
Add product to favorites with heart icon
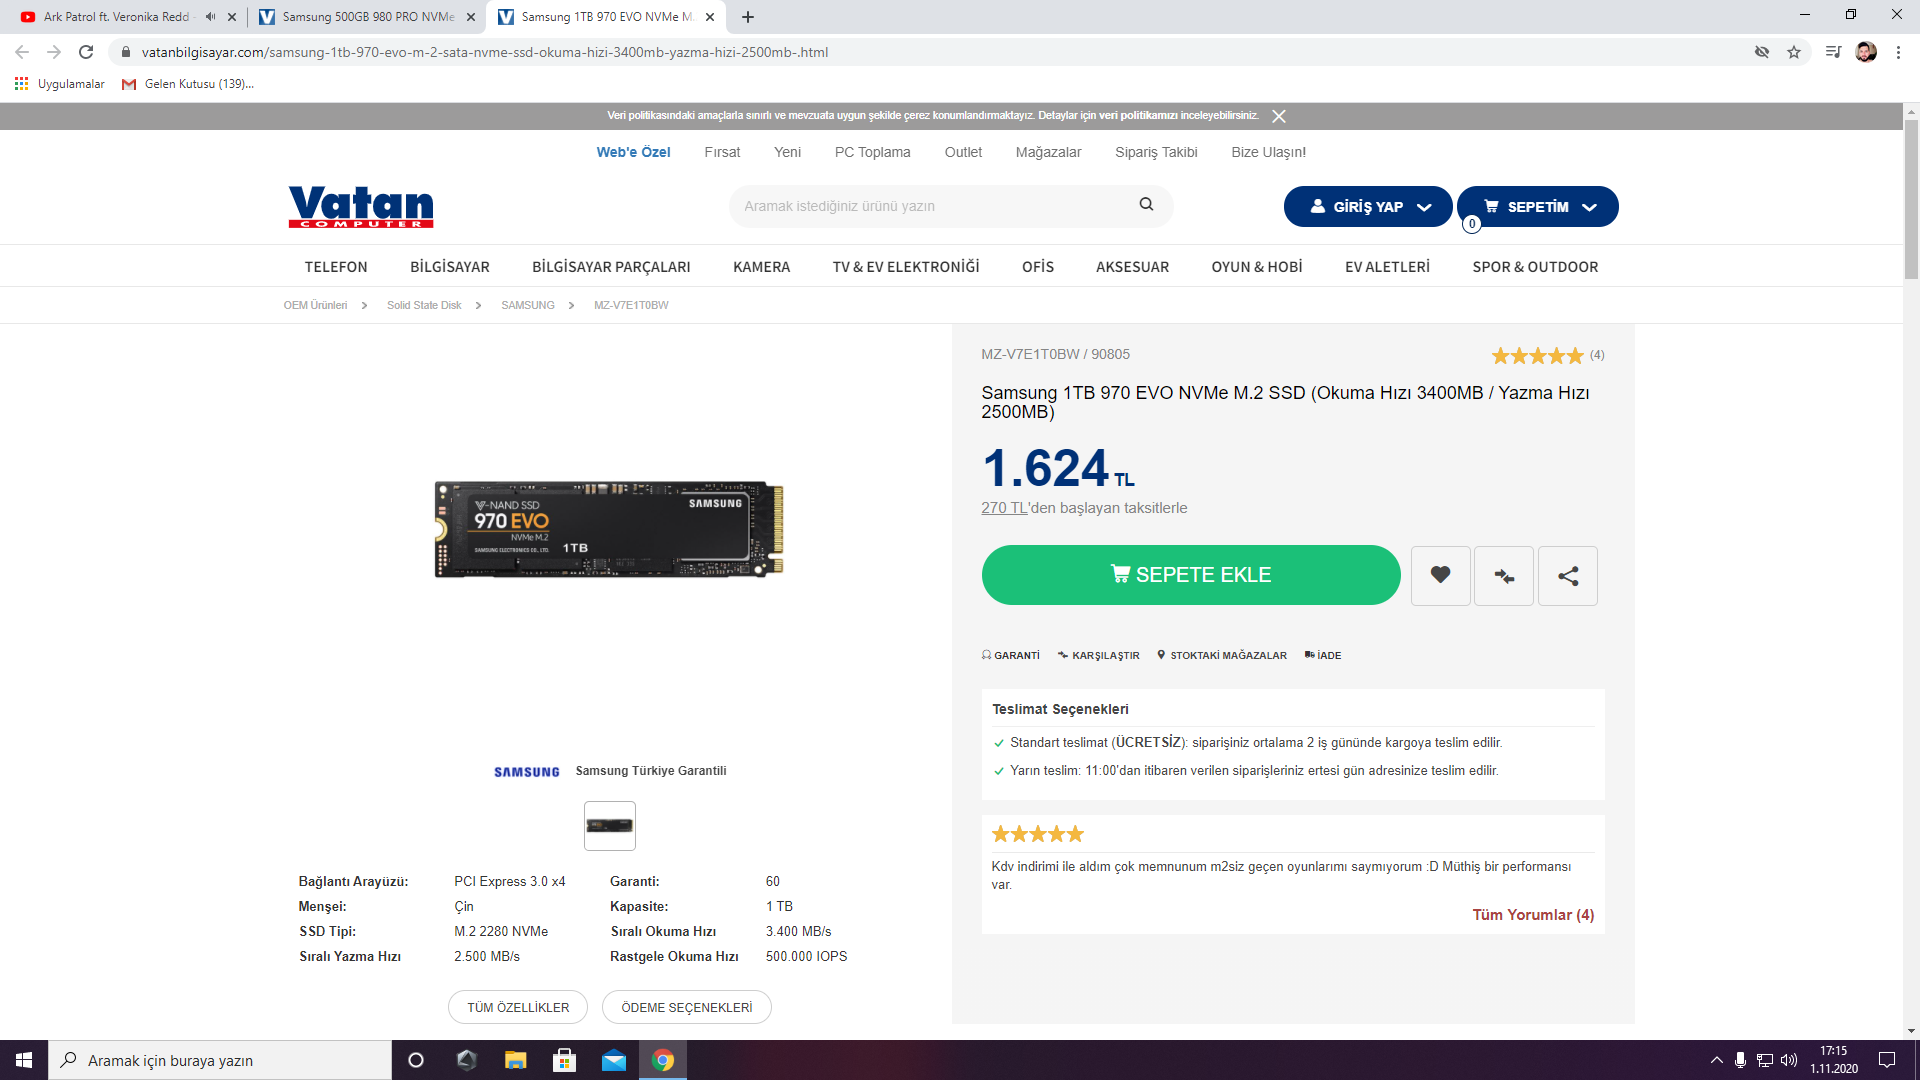point(1440,575)
